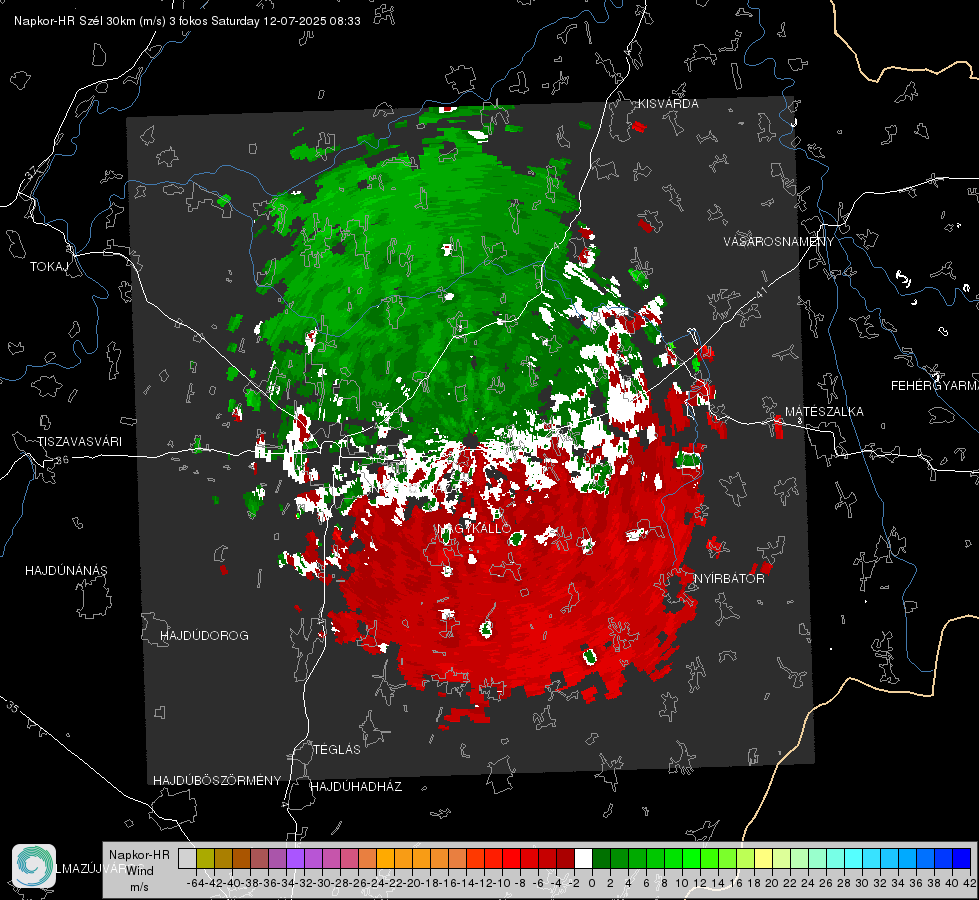This screenshot has height=900, width=979.
Task: Click the yellow legend swatch at 18
Action: point(764,858)
